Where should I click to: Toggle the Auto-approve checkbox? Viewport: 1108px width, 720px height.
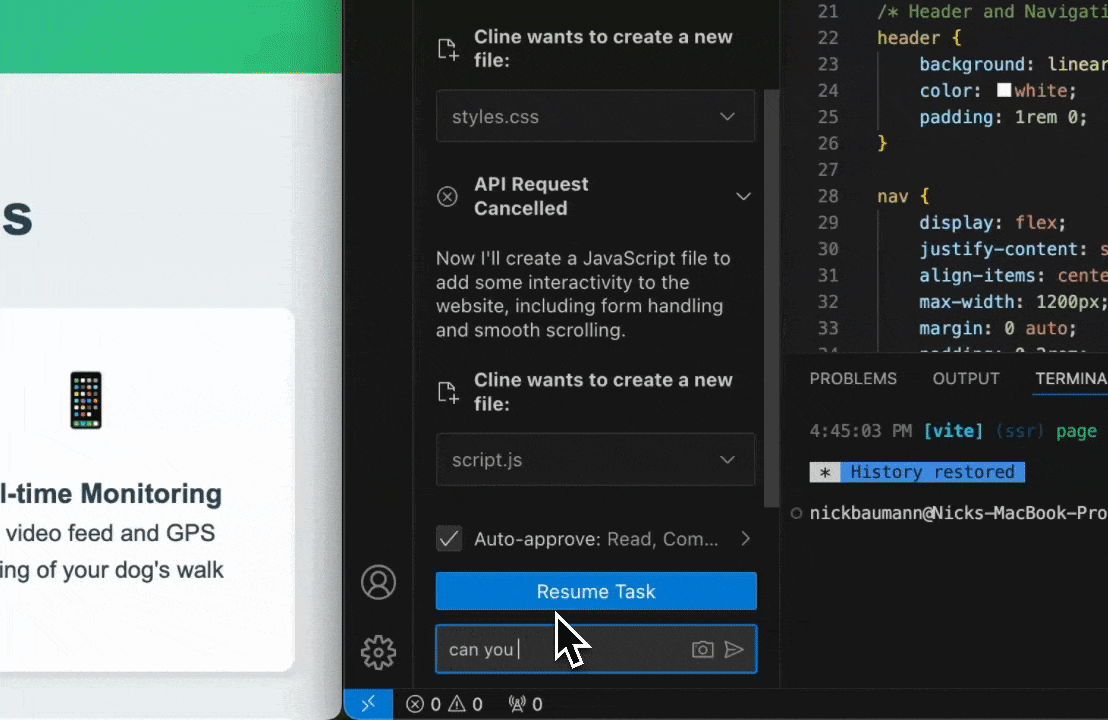449,538
